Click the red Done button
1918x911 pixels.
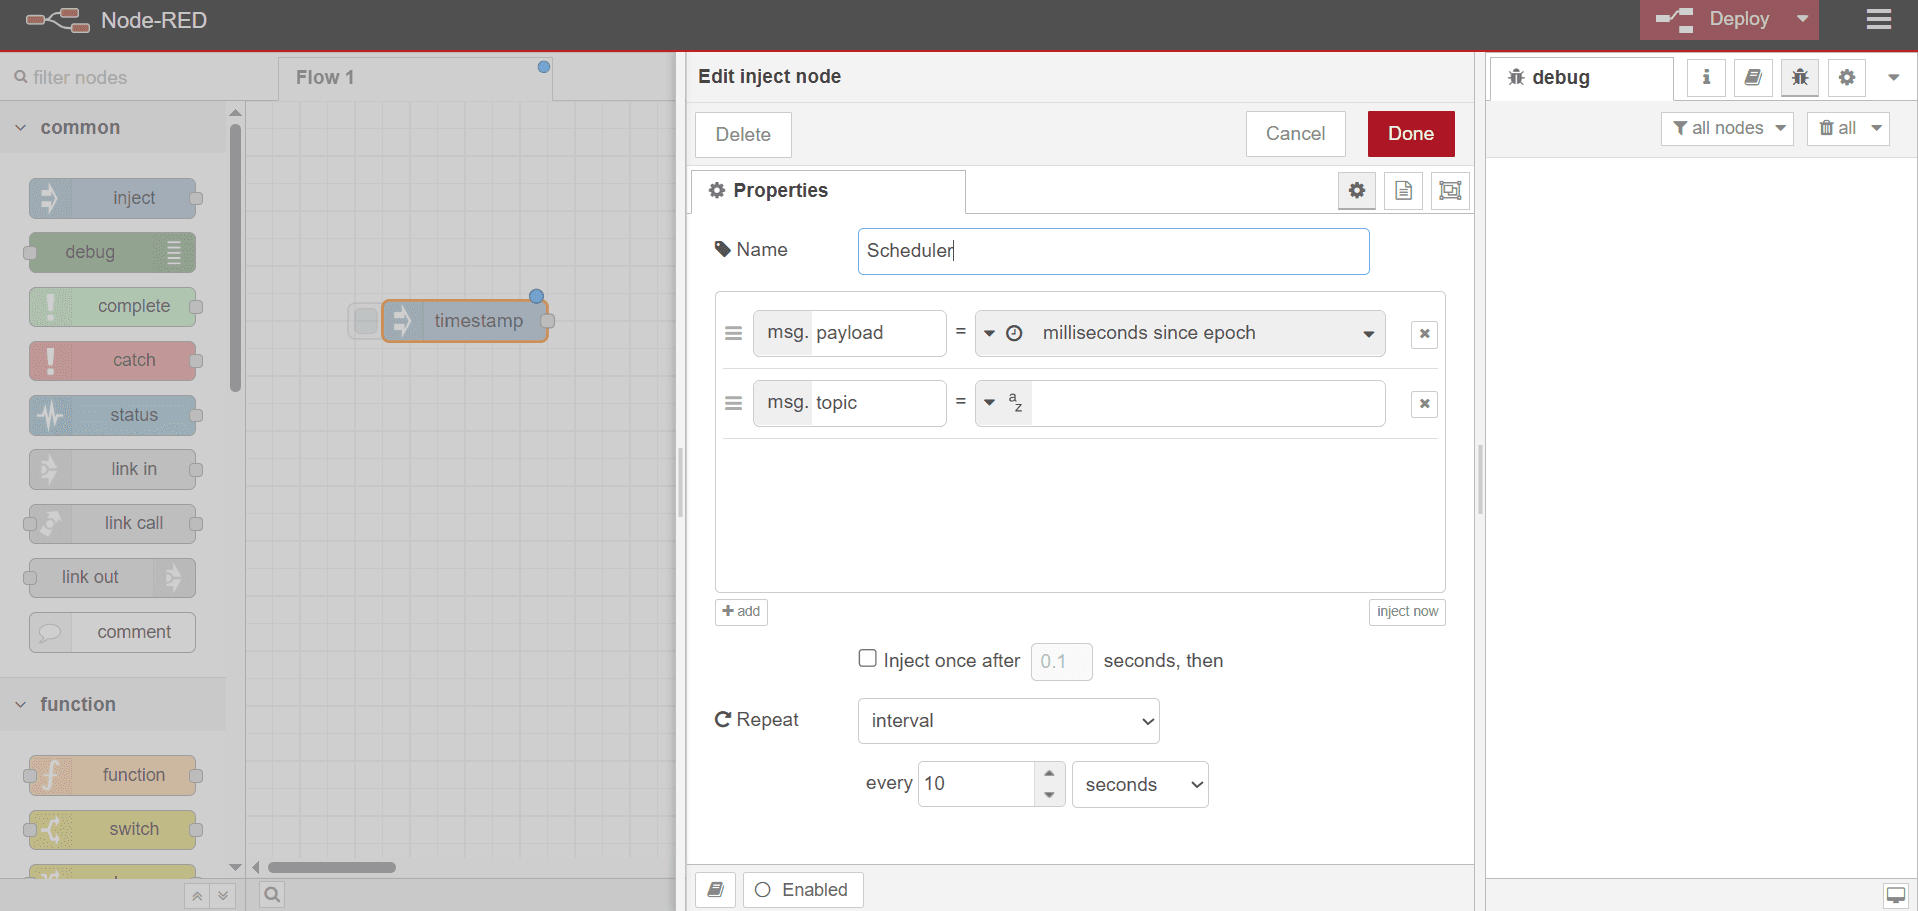pyautogui.click(x=1411, y=134)
